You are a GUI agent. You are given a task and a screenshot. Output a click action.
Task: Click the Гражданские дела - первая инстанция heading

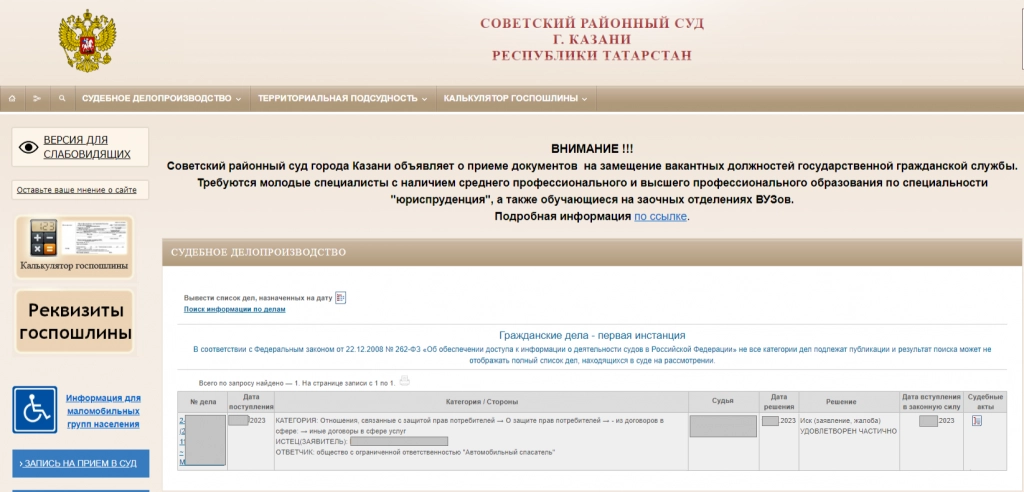[x=592, y=335]
